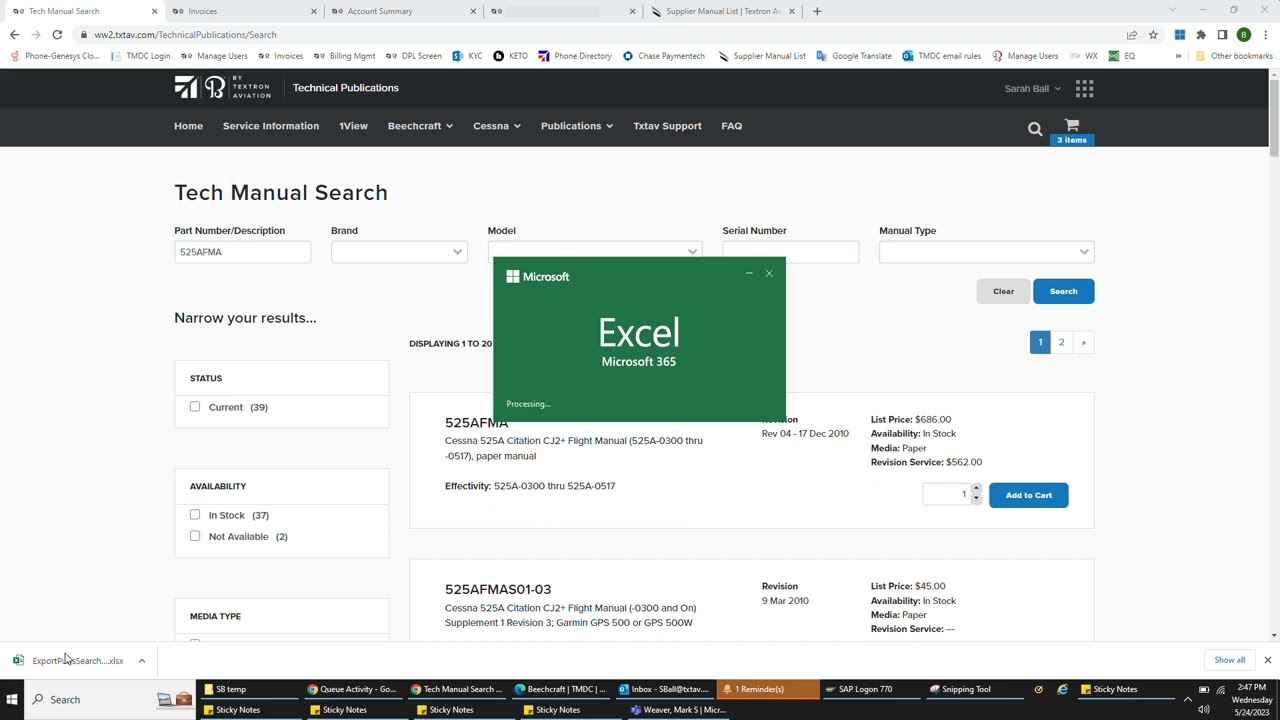
Task: Add 525AFMA to cart
Action: point(1028,495)
